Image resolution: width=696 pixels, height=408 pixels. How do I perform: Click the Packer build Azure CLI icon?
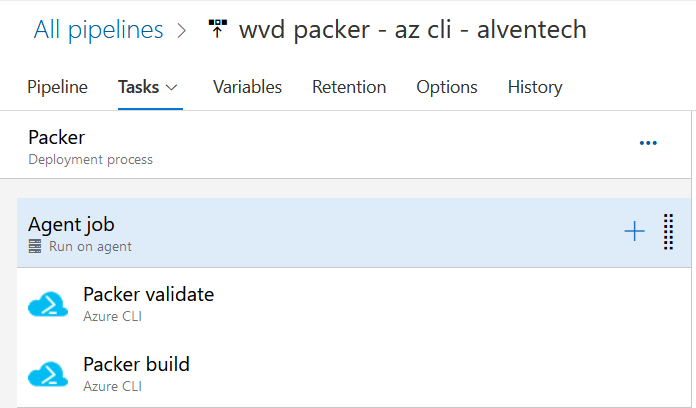[48, 374]
